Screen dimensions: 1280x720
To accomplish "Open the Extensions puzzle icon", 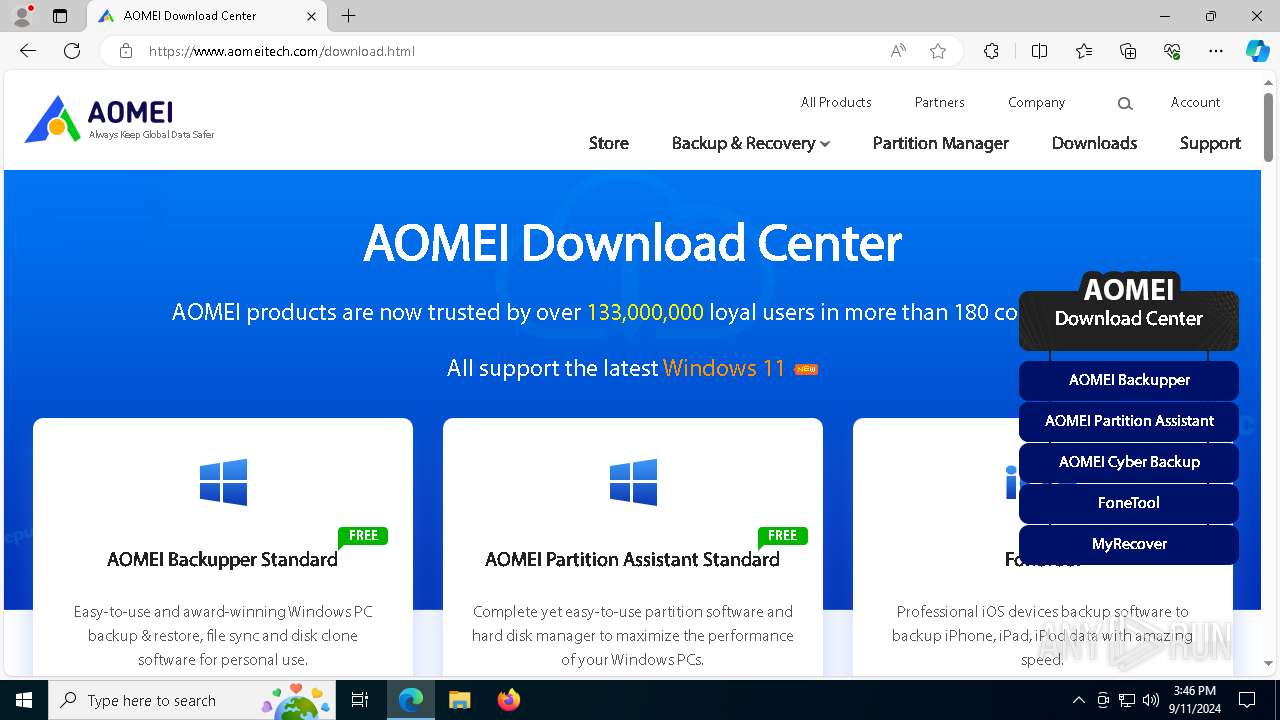I will [x=991, y=51].
